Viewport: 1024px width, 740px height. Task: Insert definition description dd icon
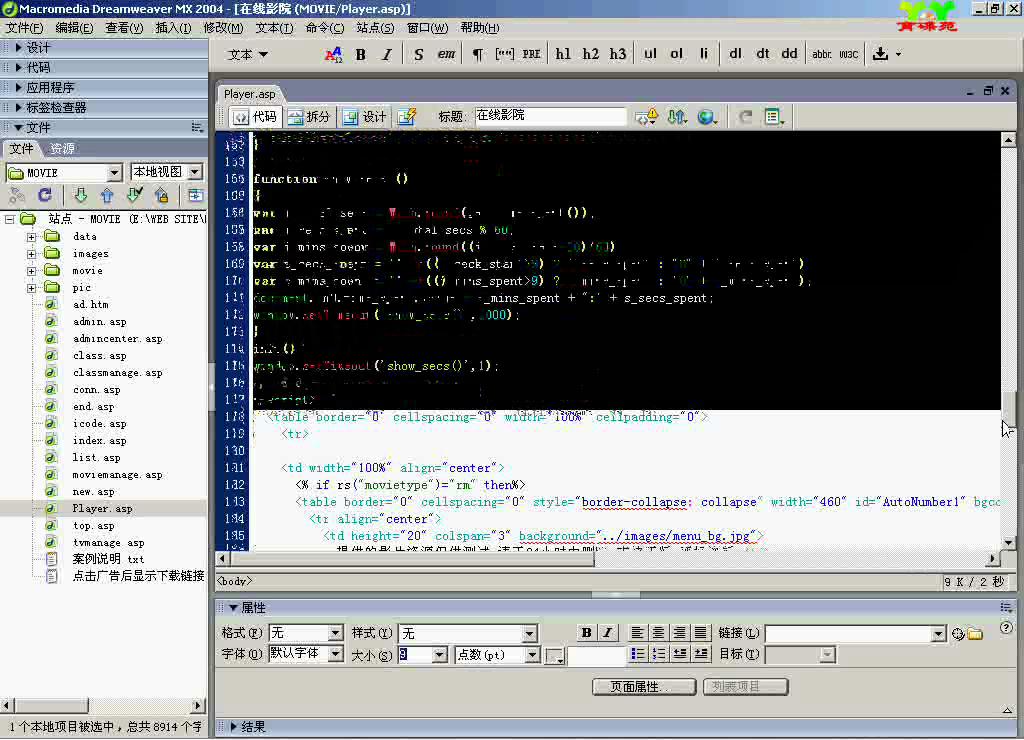(x=789, y=54)
